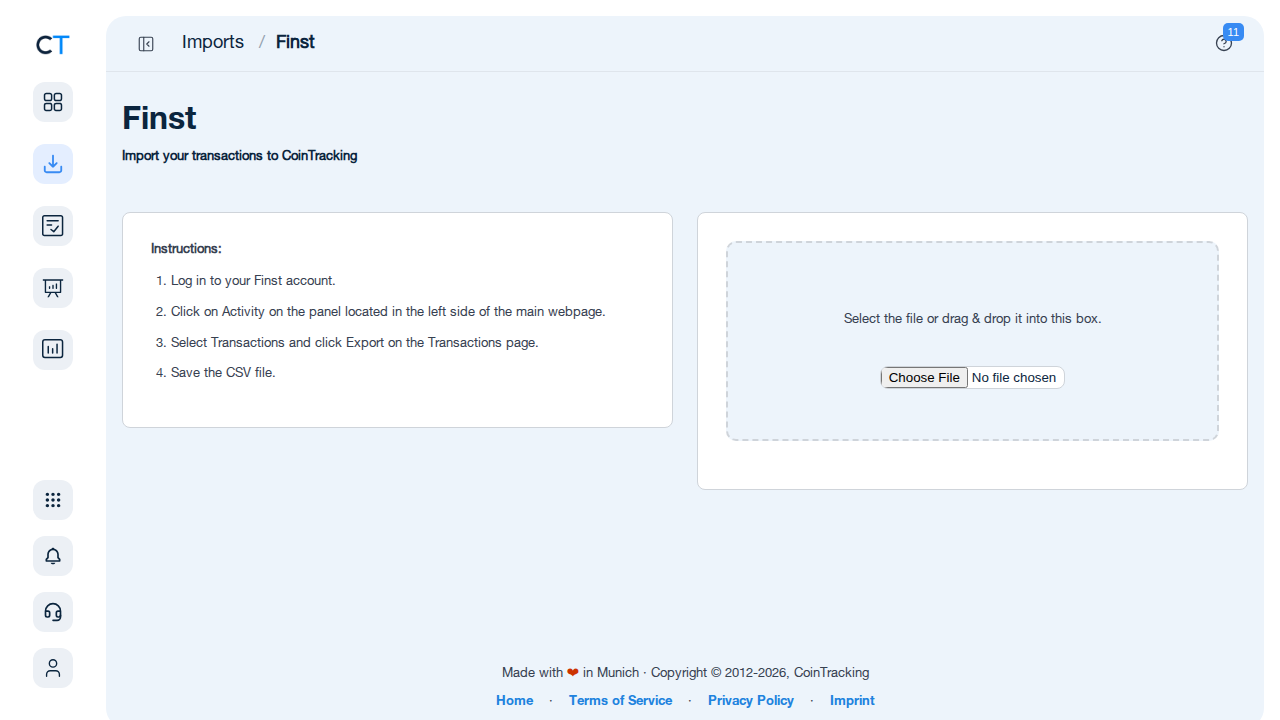Click the 'Made with ❤ in Munich' copyright text
The image size is (1280, 720).
click(686, 672)
